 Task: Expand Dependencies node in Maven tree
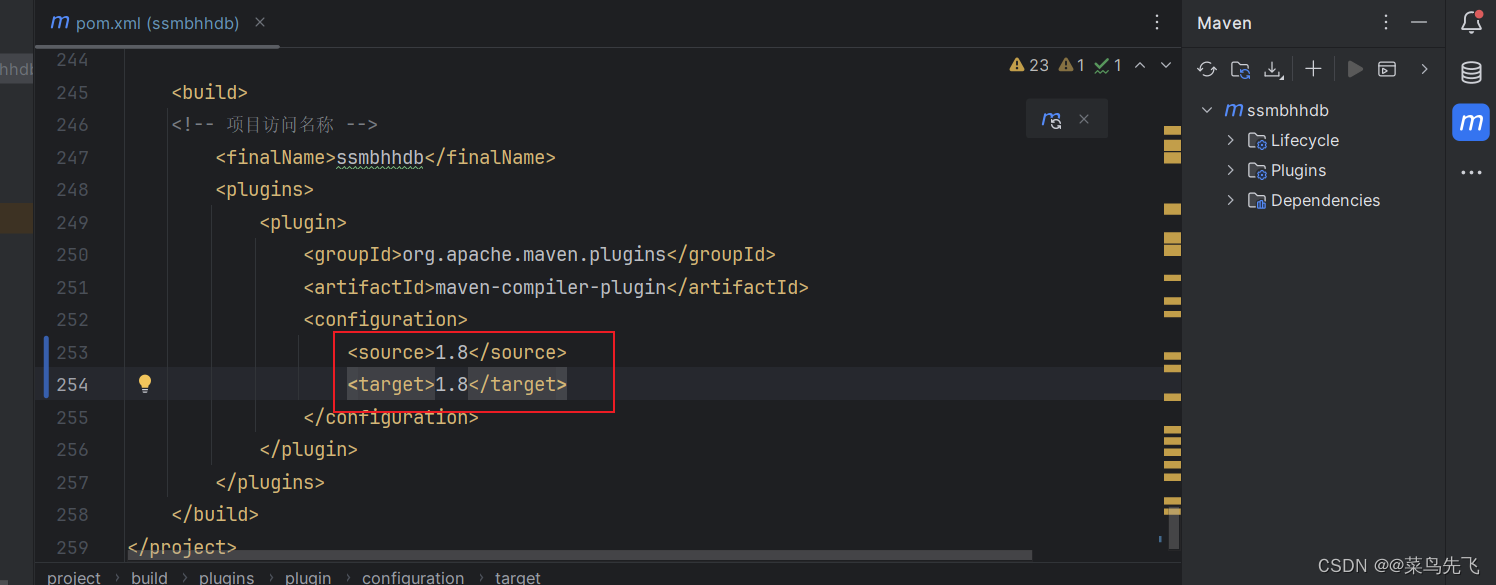click(x=1231, y=200)
